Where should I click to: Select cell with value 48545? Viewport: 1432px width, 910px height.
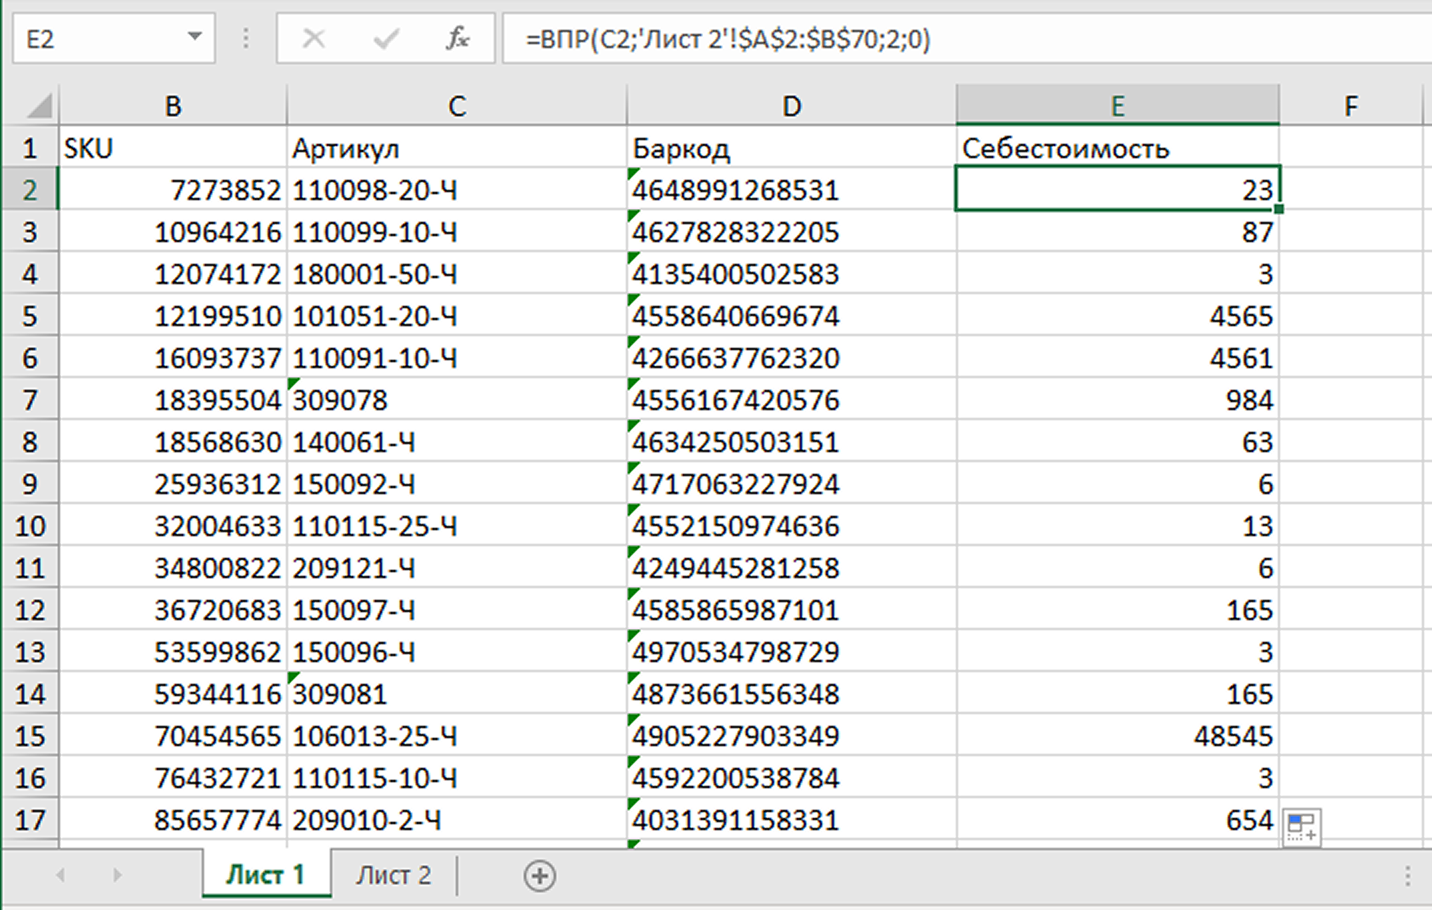coord(1116,736)
